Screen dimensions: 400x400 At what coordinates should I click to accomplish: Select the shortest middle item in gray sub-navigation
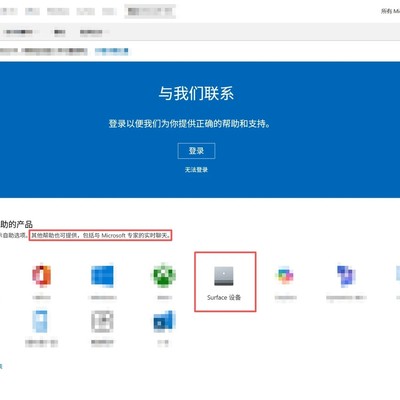point(60,32)
